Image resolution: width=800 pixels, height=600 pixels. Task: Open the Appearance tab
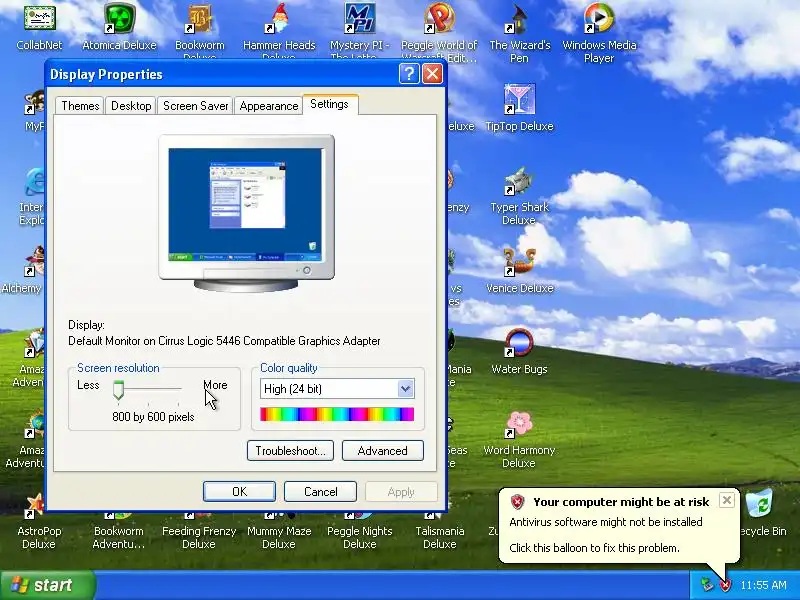click(268, 106)
